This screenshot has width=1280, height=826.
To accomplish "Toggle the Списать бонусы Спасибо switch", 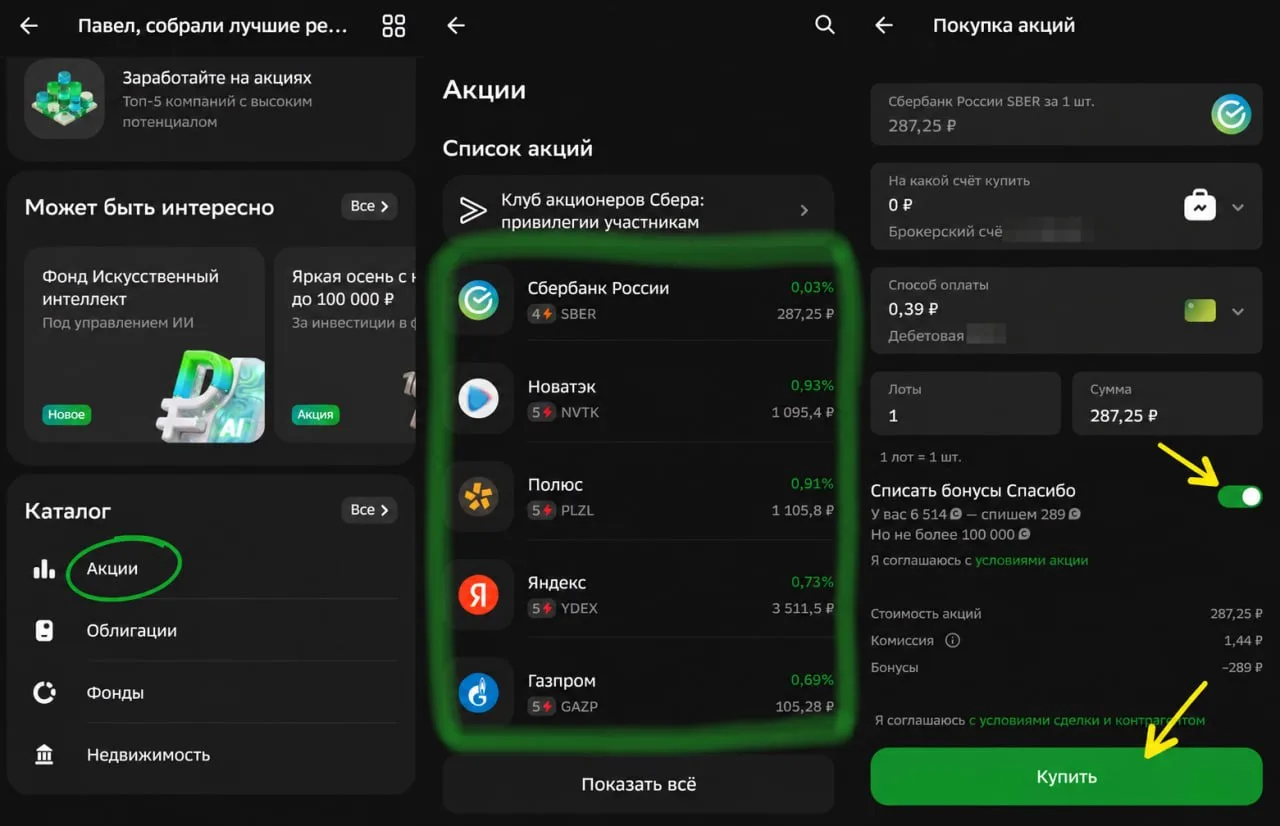I will pos(1240,495).
